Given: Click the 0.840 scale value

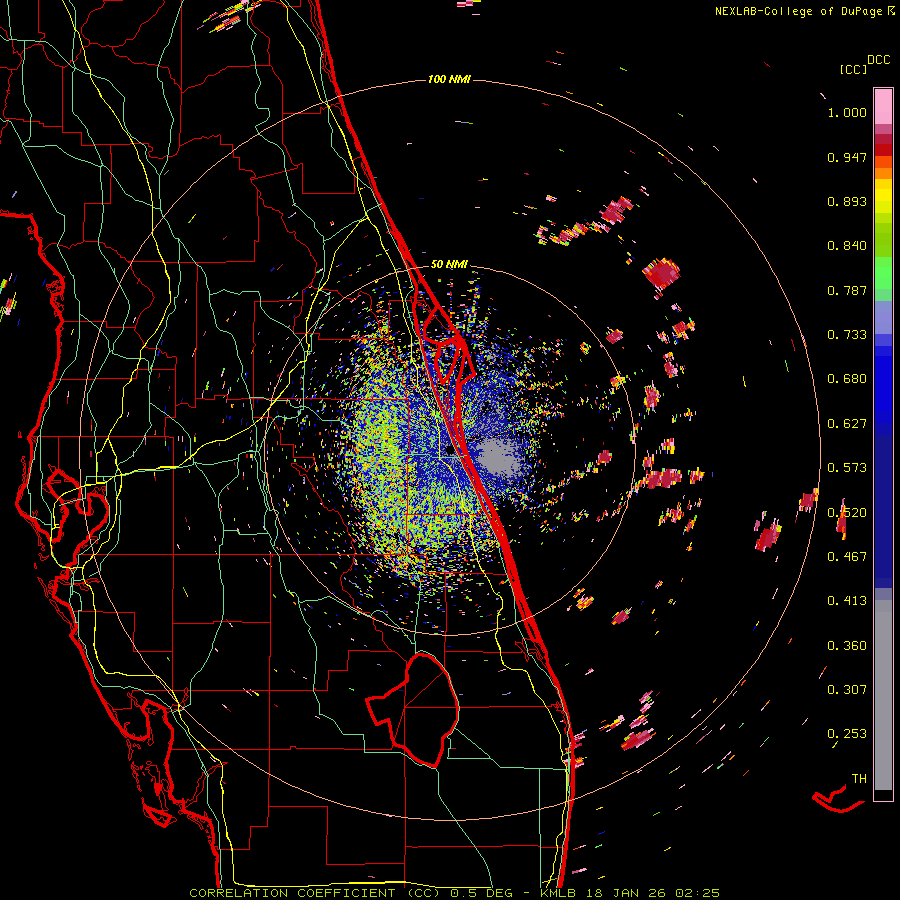Looking at the screenshot, I should tap(847, 246).
